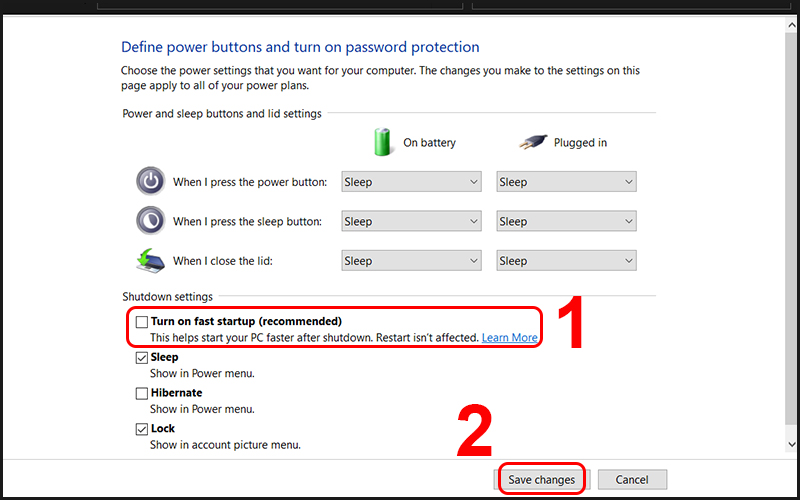Open power button Plugged in dropdown

pos(566,182)
